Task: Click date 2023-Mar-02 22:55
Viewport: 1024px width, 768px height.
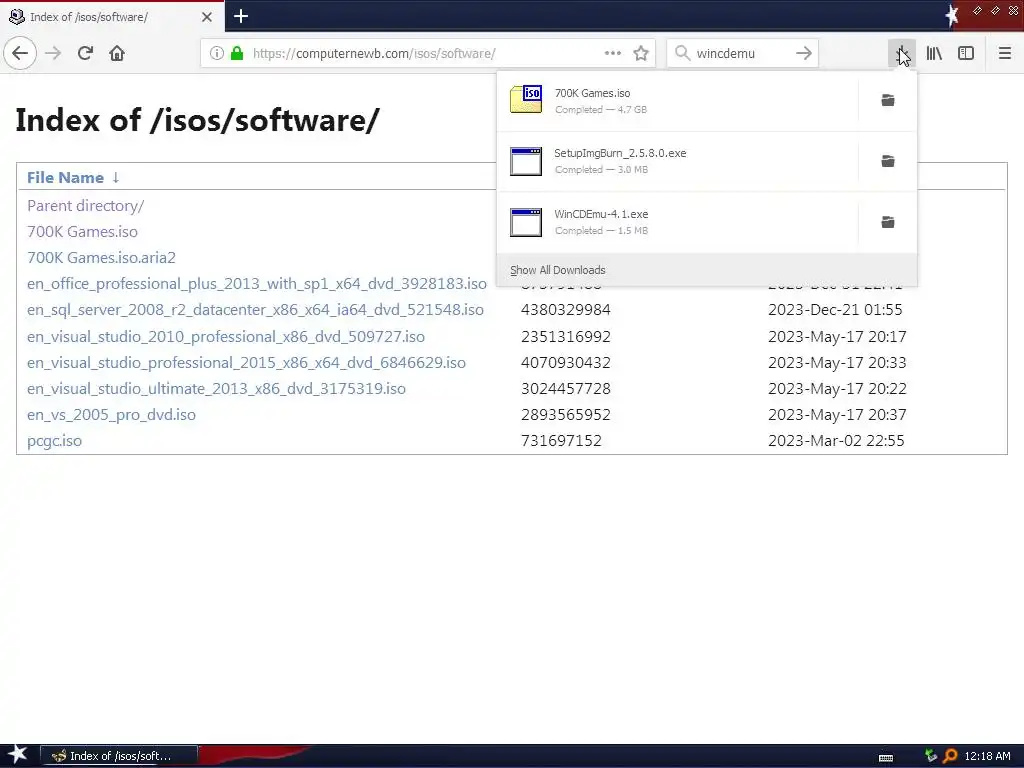Action: click(836, 441)
